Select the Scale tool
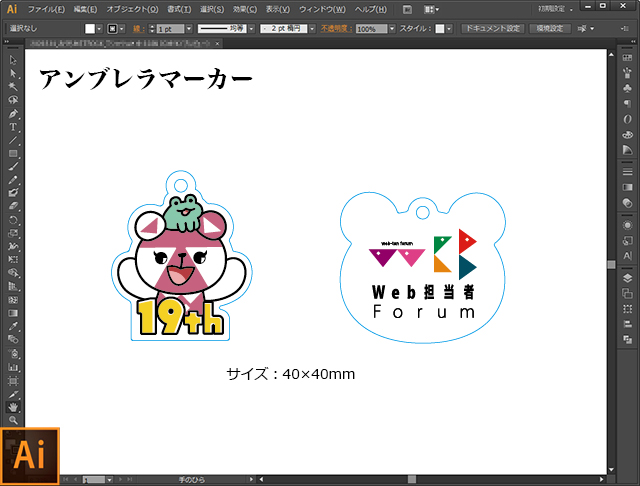 coord(13,233)
